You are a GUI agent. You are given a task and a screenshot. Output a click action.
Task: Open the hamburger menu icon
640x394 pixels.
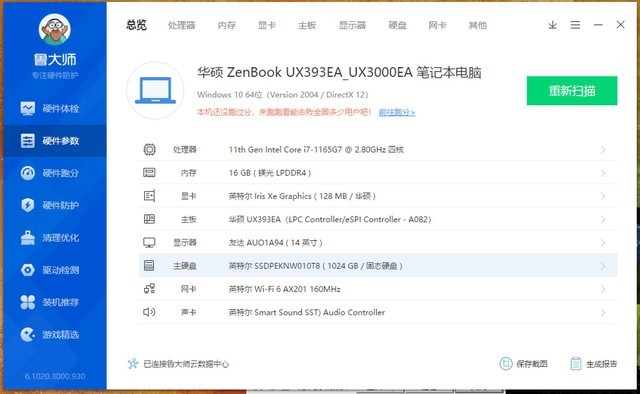click(x=575, y=25)
